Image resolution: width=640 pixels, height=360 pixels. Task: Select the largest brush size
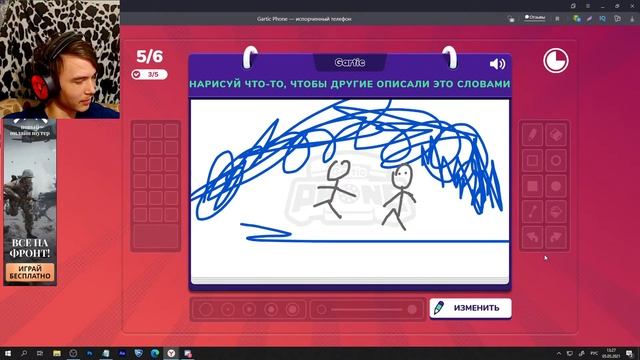coord(292,309)
